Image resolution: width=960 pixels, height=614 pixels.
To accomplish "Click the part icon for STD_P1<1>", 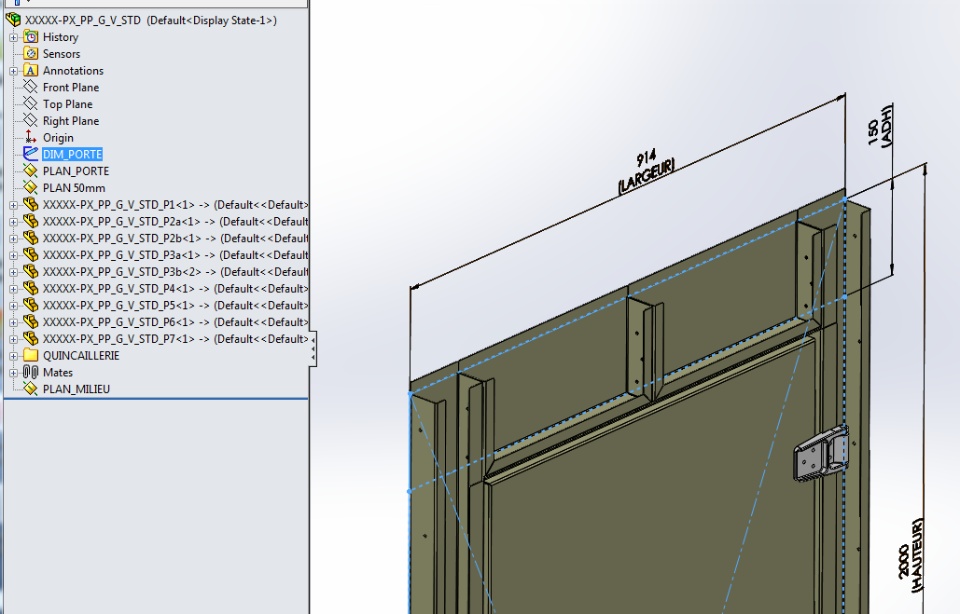I will click(31, 204).
